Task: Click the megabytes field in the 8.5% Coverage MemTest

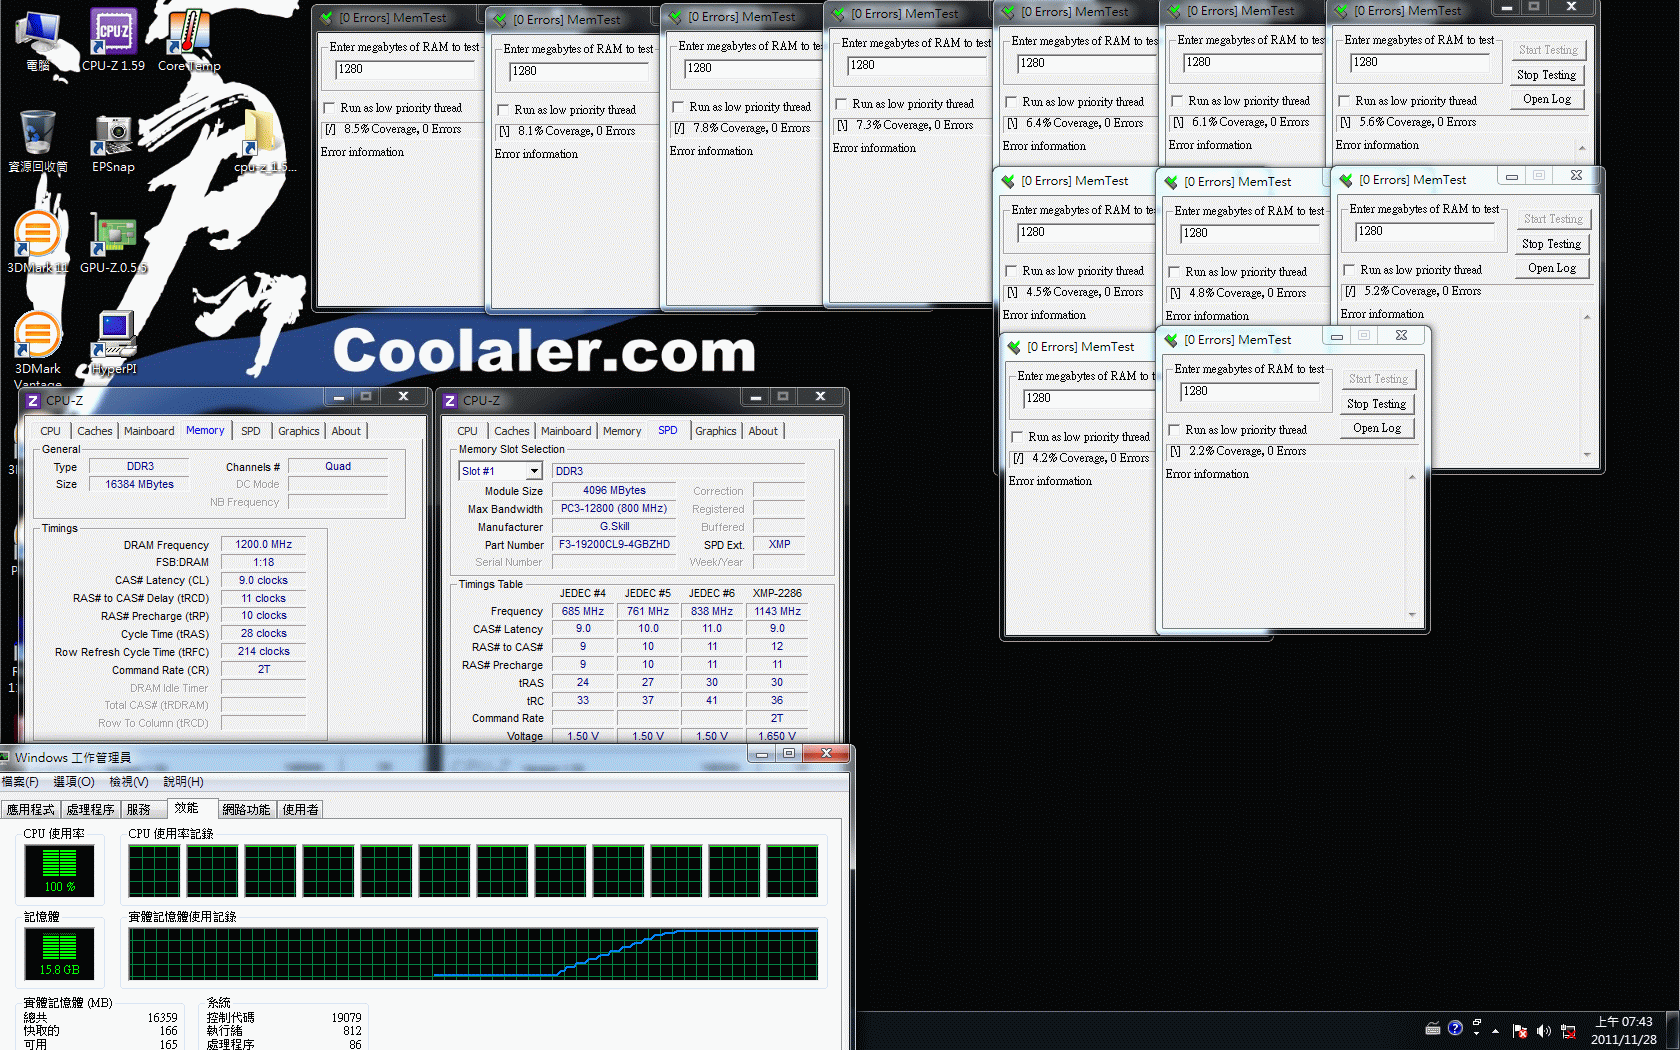Action: [x=406, y=70]
